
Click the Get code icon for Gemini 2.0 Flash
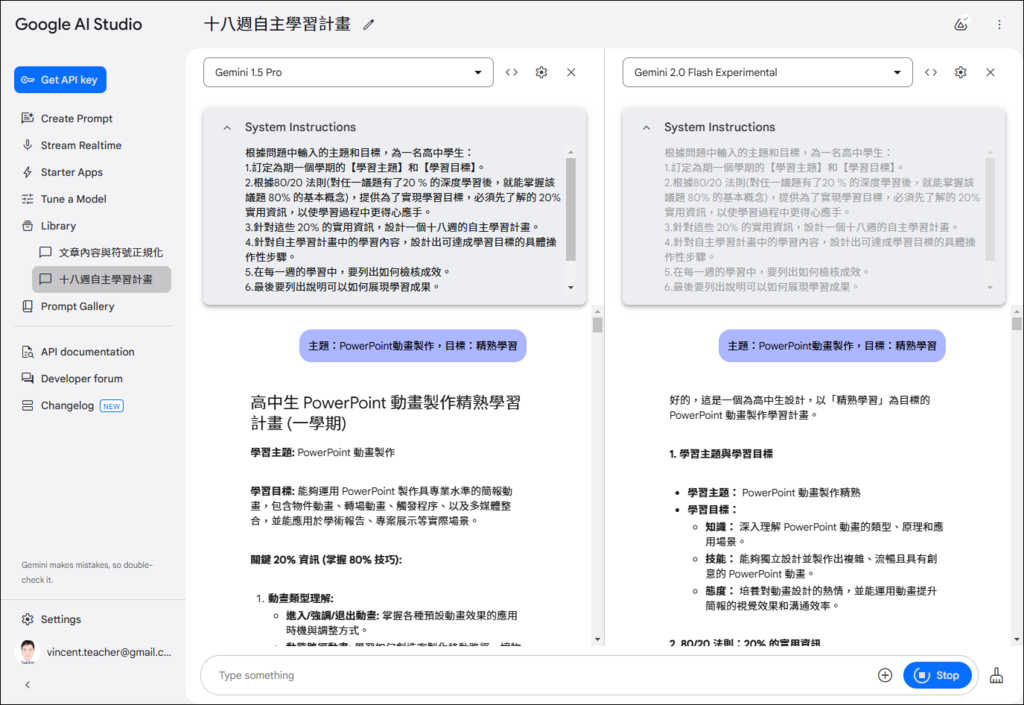click(931, 72)
